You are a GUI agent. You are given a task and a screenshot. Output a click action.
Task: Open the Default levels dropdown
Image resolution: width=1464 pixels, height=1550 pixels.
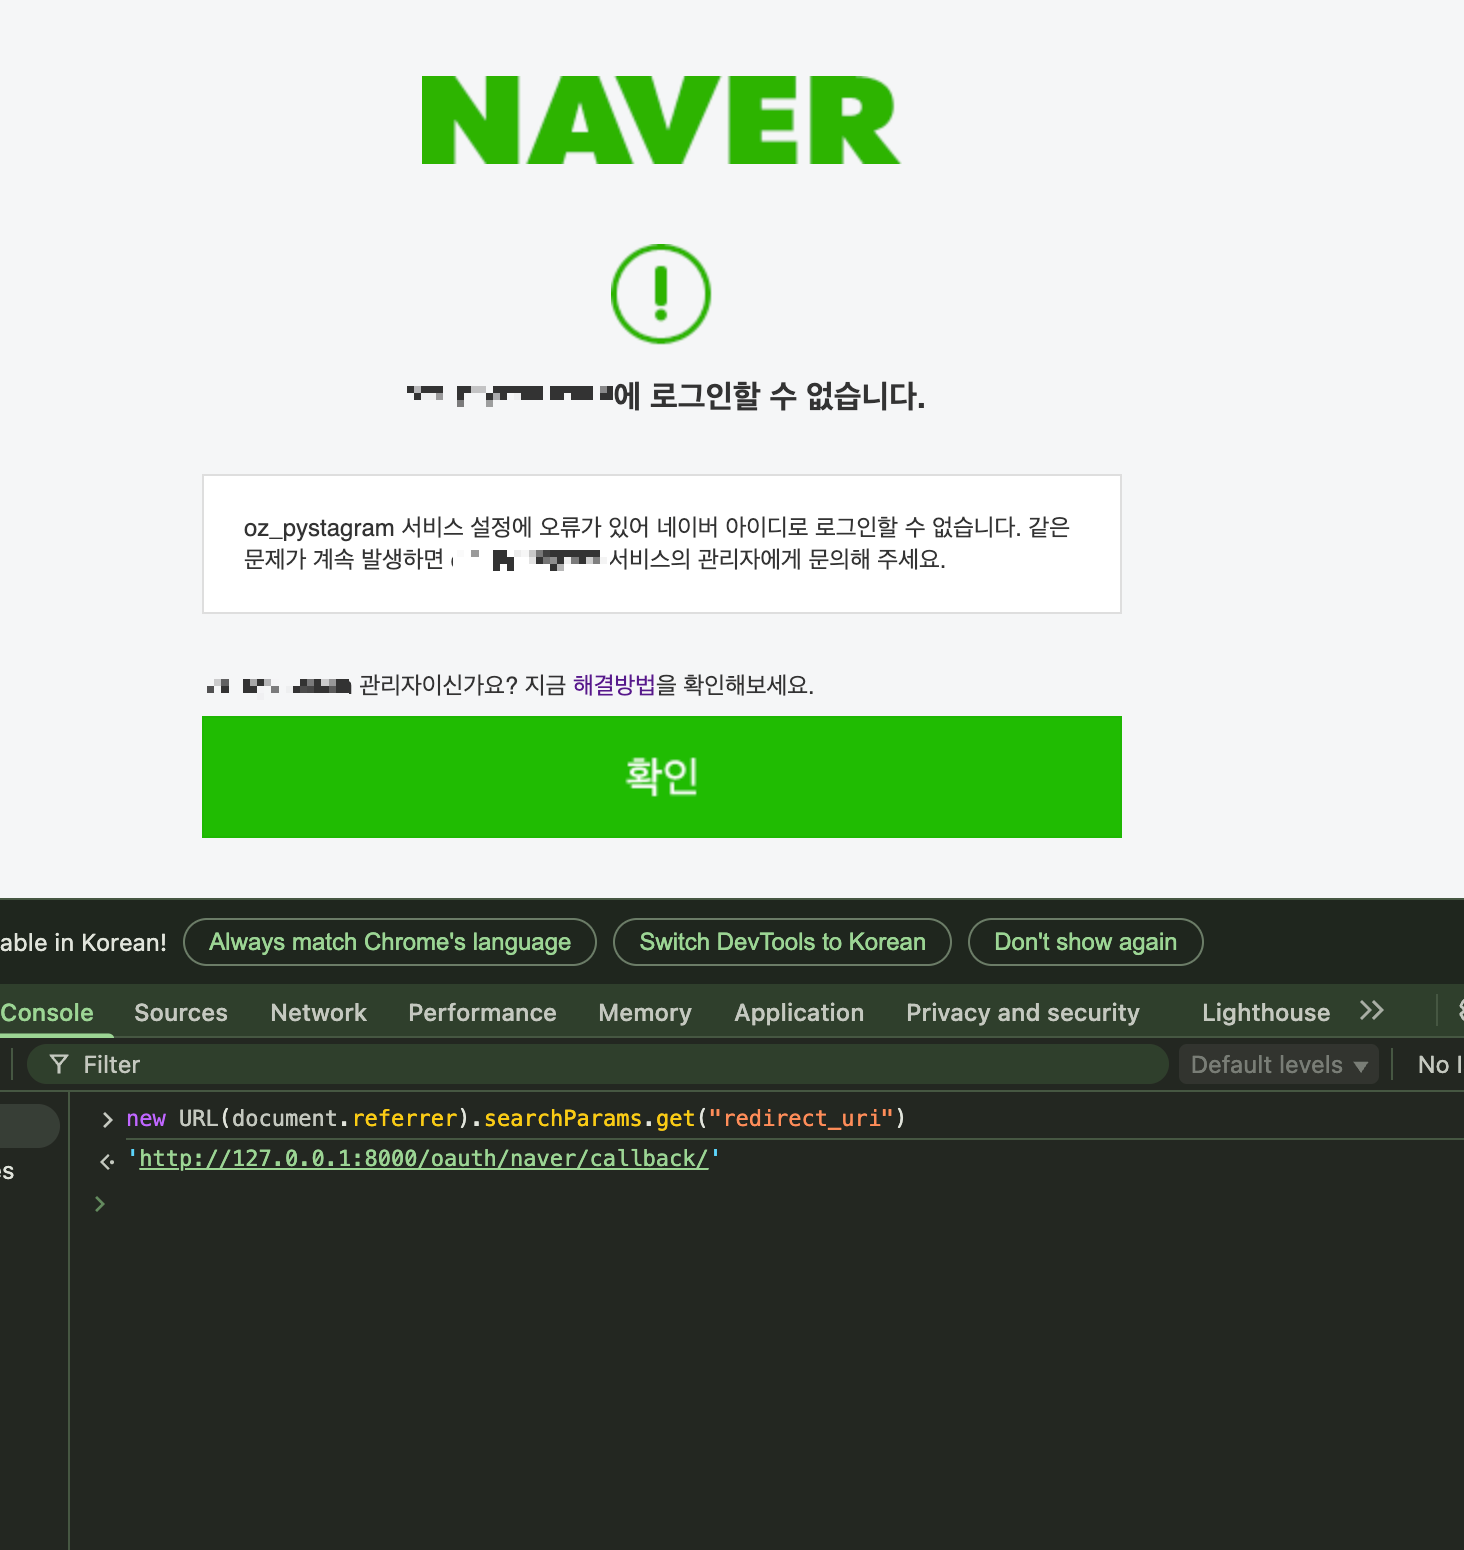point(1279,1065)
